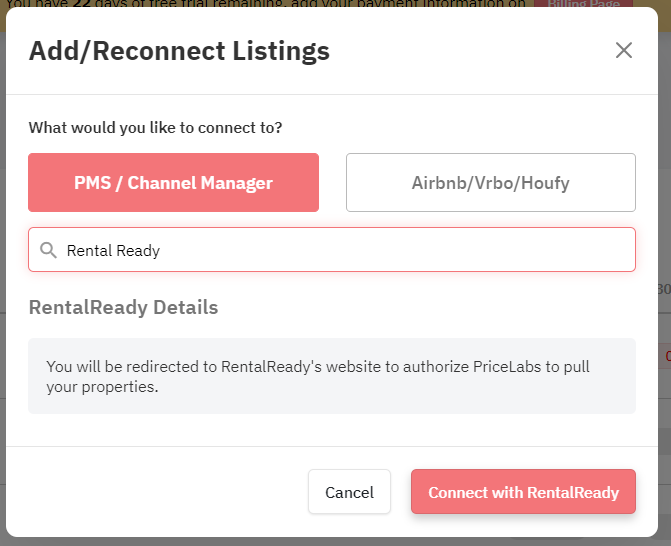The width and height of the screenshot is (671, 546).
Task: Click 'your properties.' in the notice text
Action: pyautogui.click(x=102, y=387)
